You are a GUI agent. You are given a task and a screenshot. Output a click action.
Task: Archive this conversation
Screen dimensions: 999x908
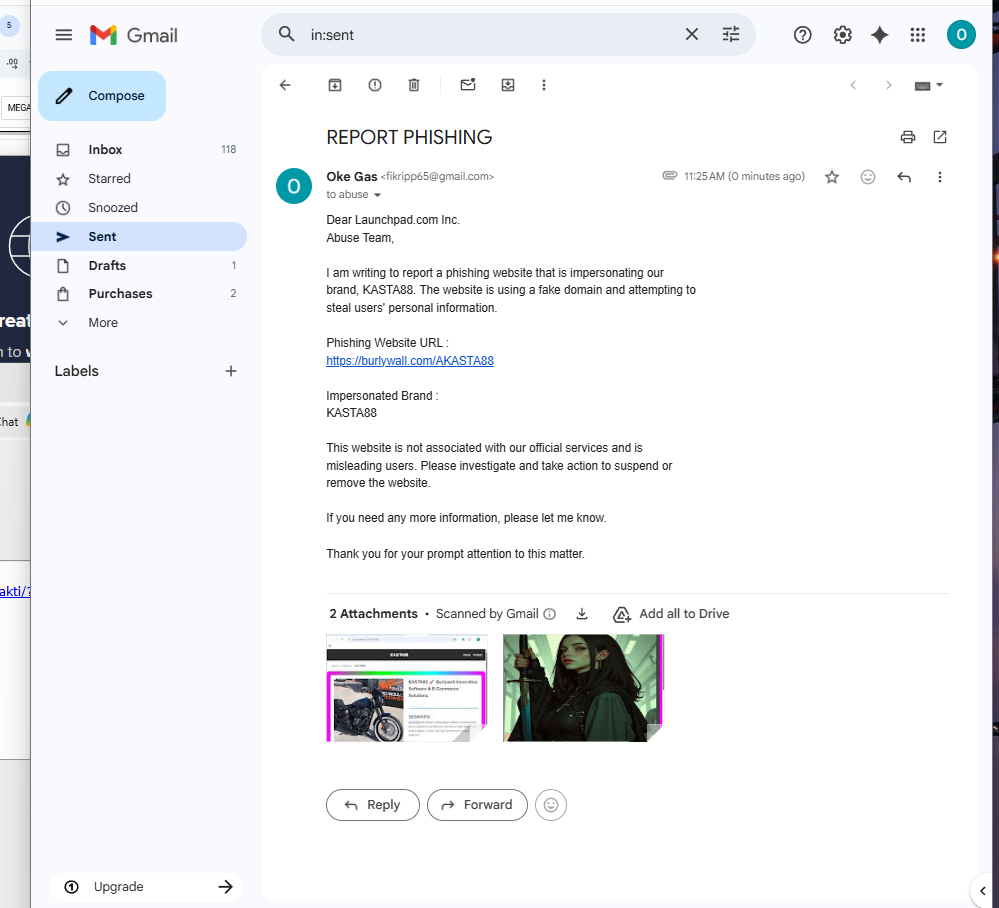[x=335, y=85]
